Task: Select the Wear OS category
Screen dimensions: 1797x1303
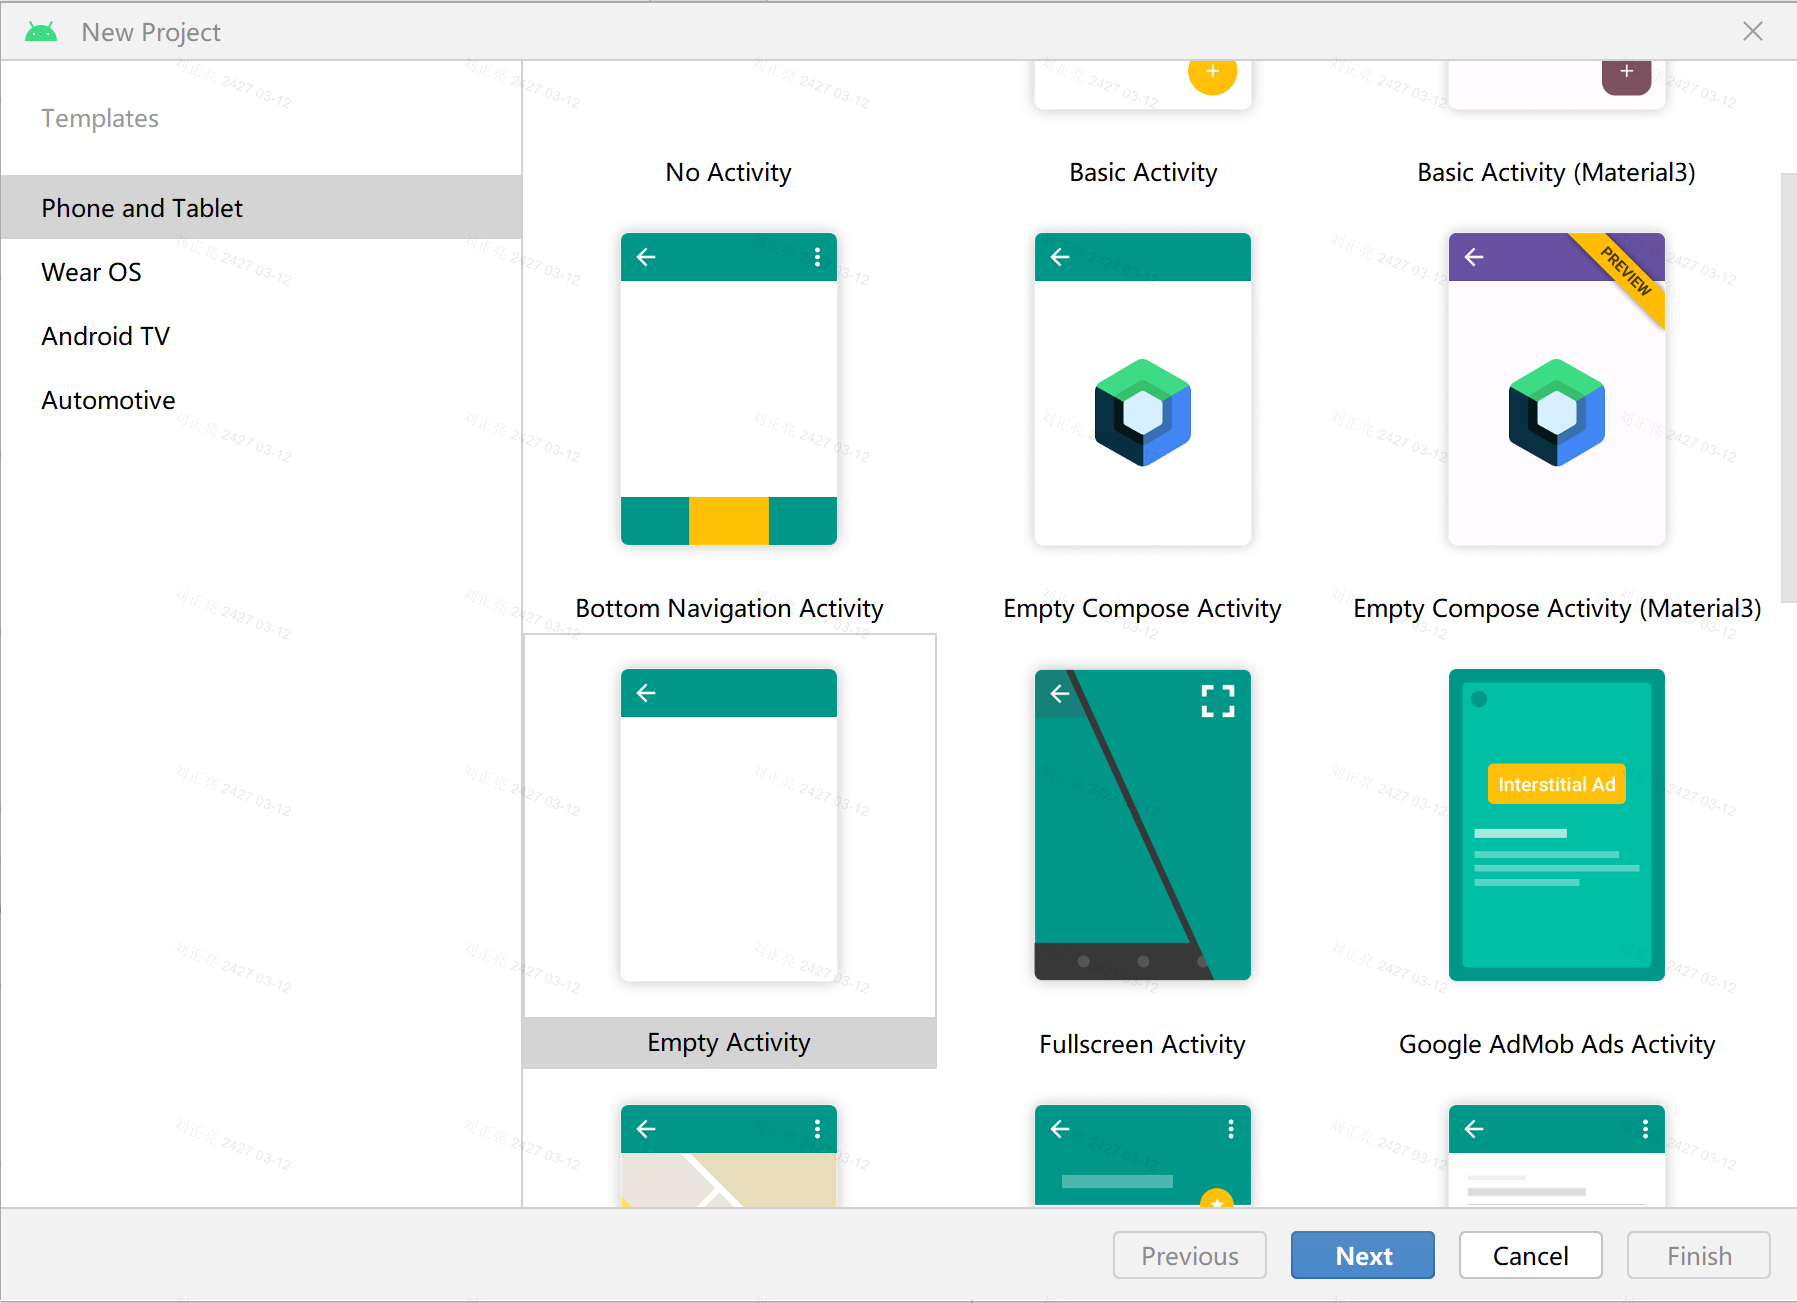Action: pyautogui.click(x=261, y=271)
